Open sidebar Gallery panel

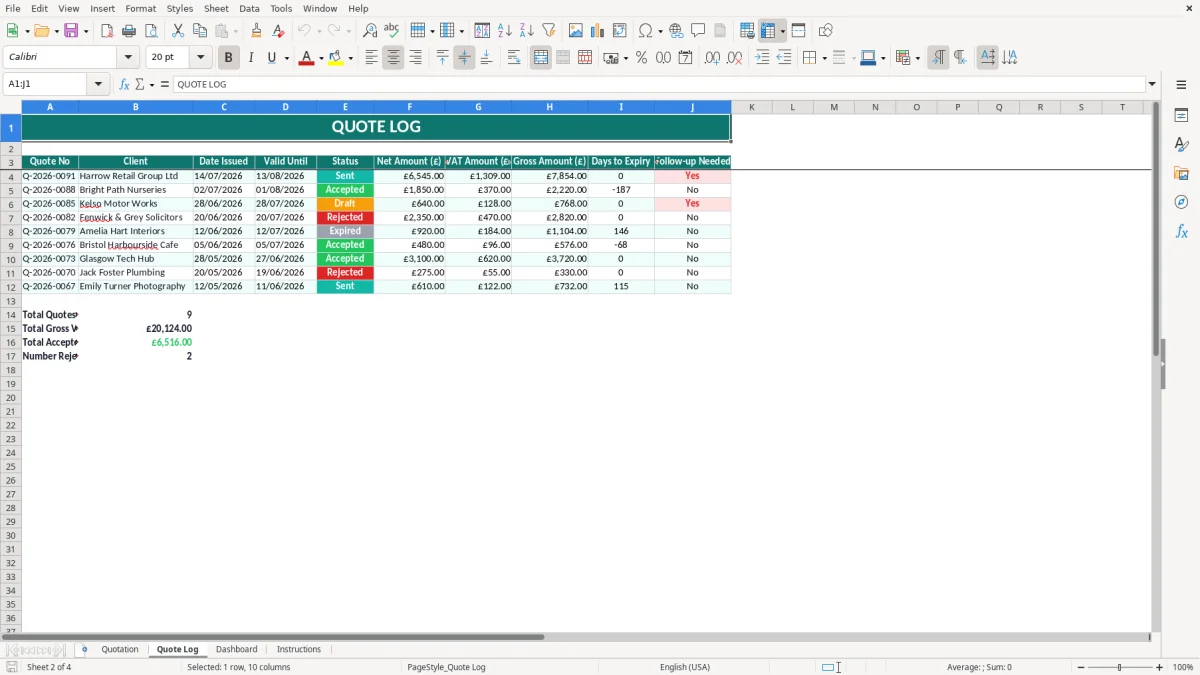coord(1181,174)
